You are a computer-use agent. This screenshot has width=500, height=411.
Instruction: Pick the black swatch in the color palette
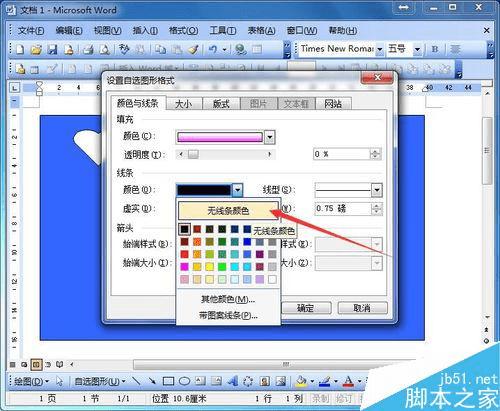tap(184, 229)
